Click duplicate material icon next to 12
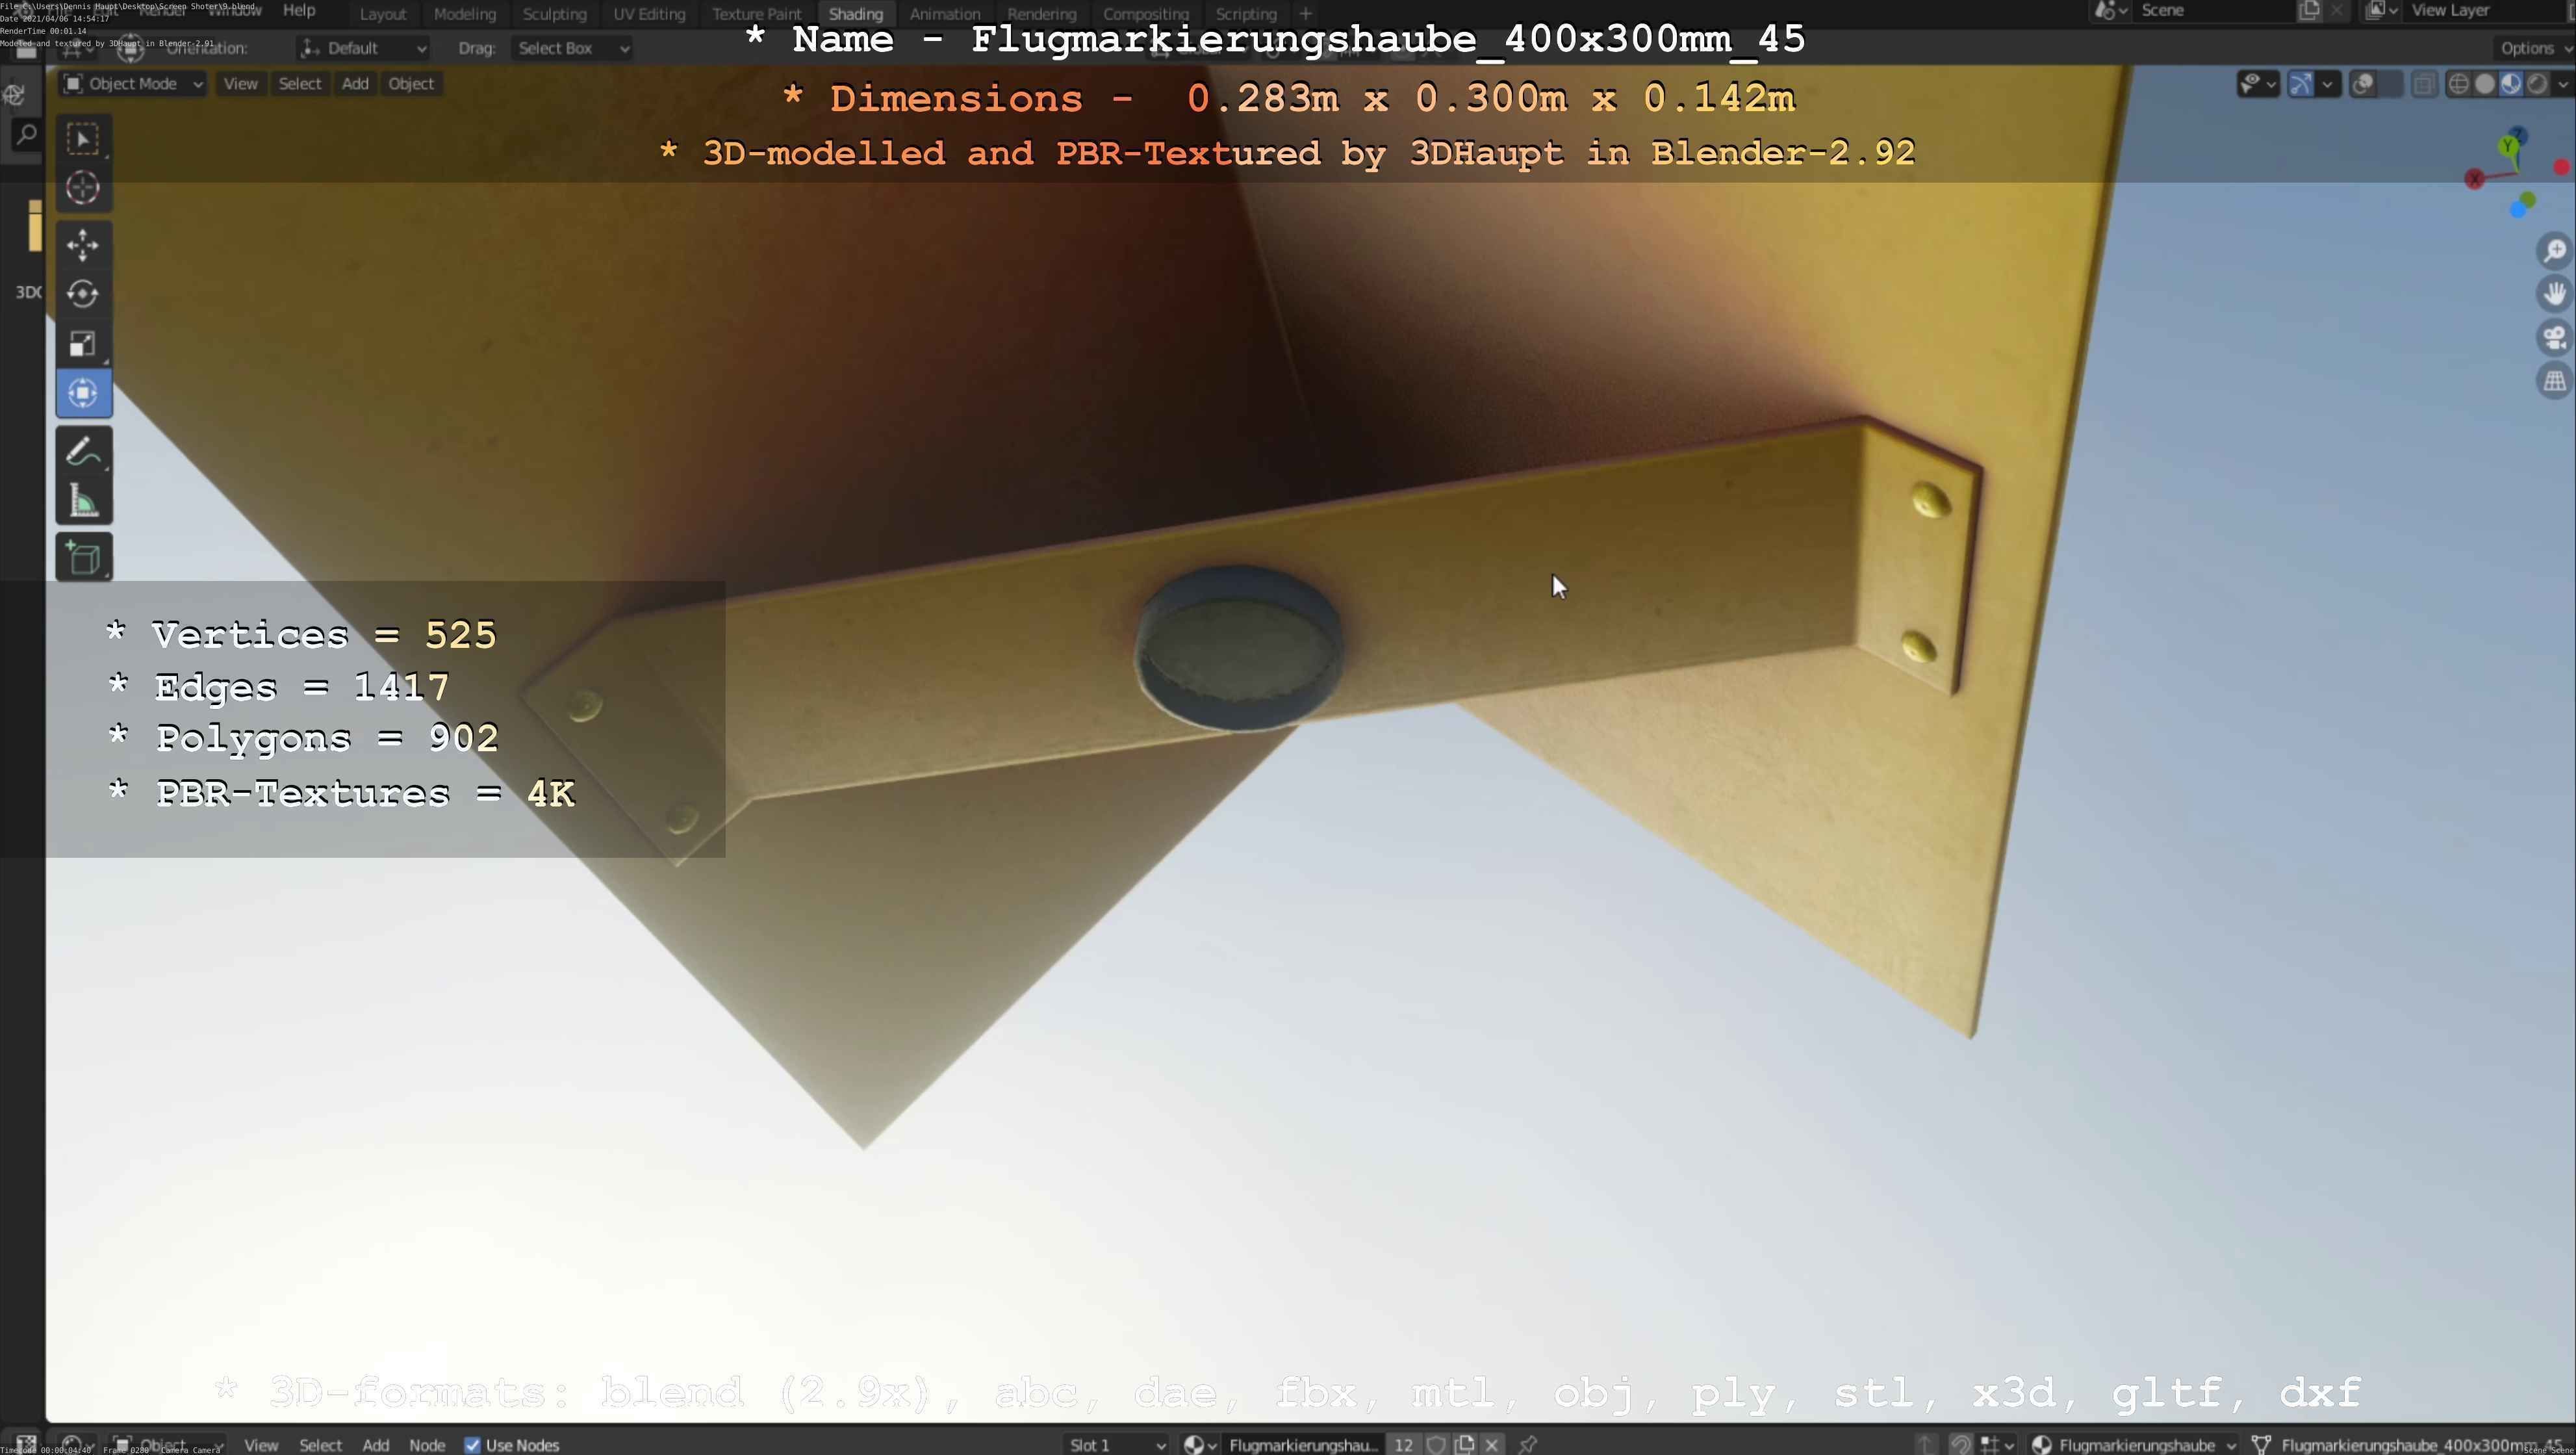Image resolution: width=2576 pixels, height=1455 pixels. pos(1465,1444)
